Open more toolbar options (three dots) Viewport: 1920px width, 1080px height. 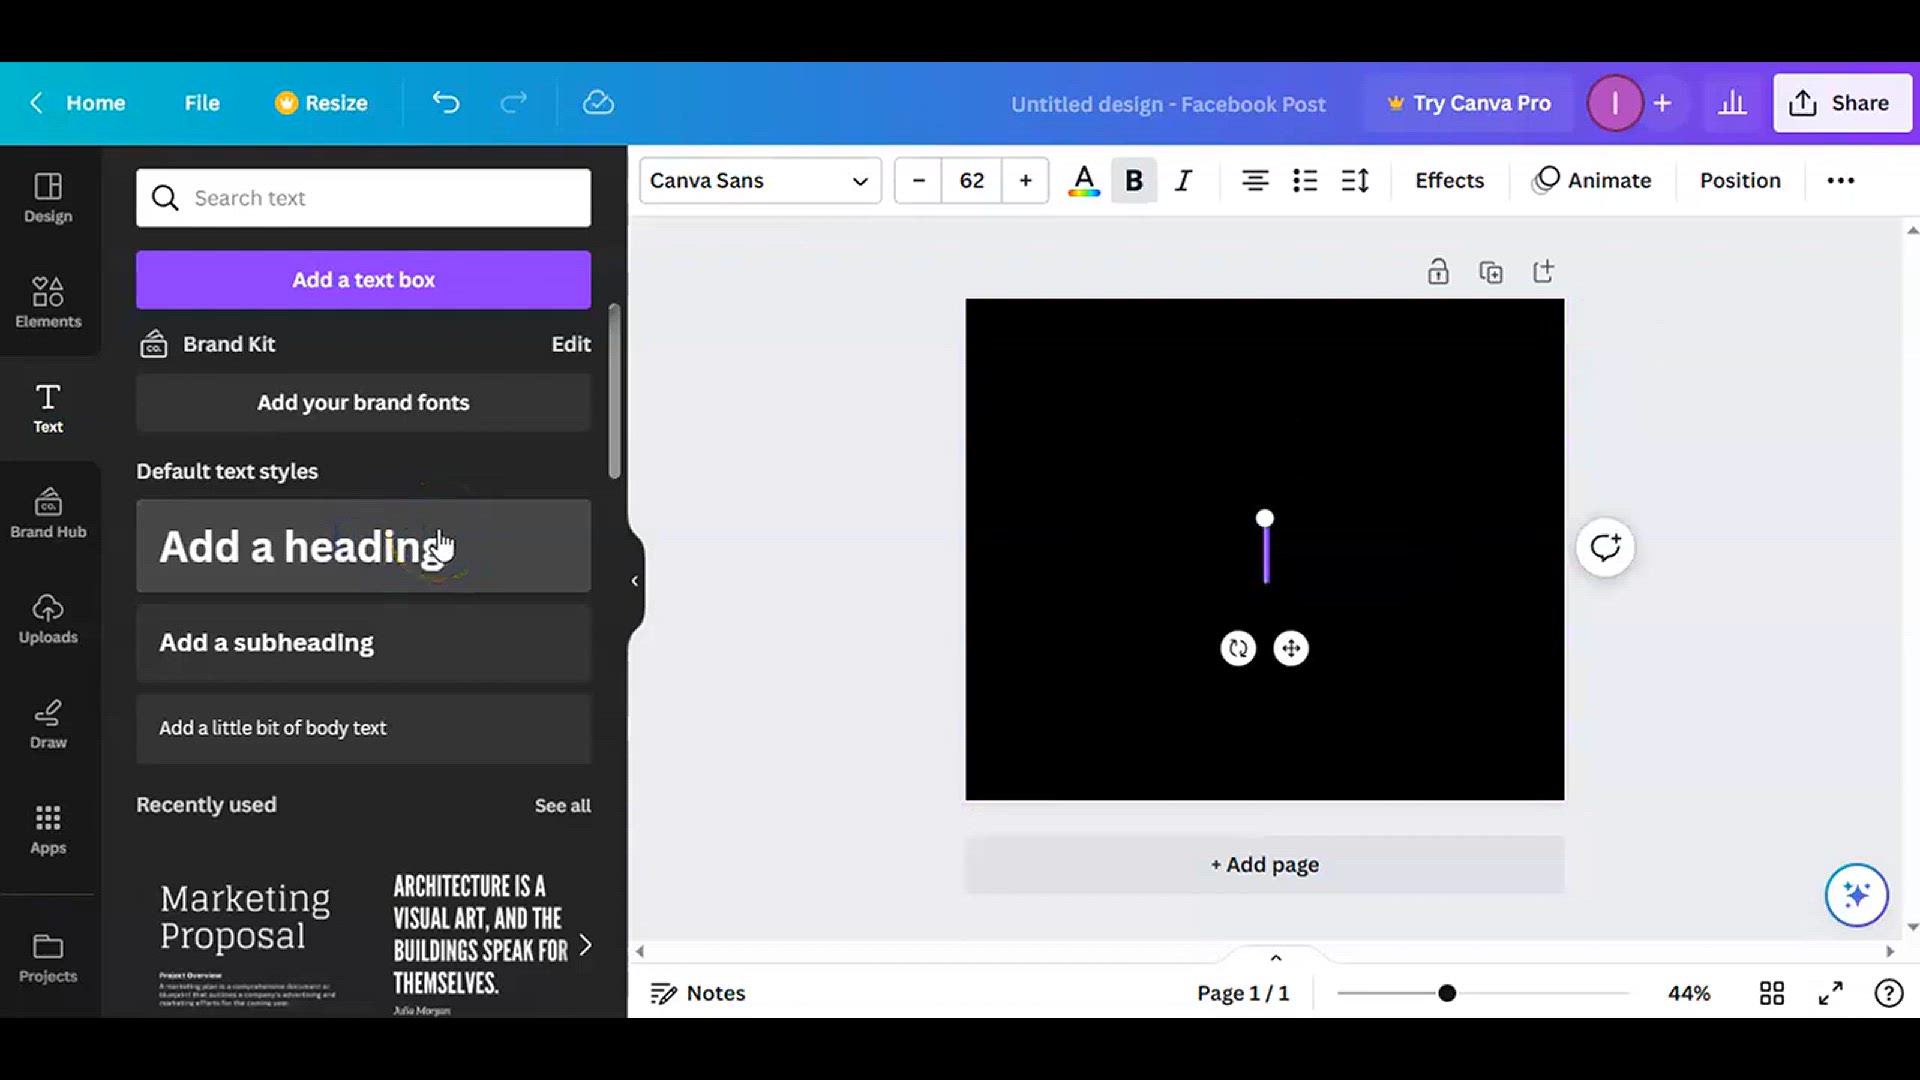pos(1841,181)
